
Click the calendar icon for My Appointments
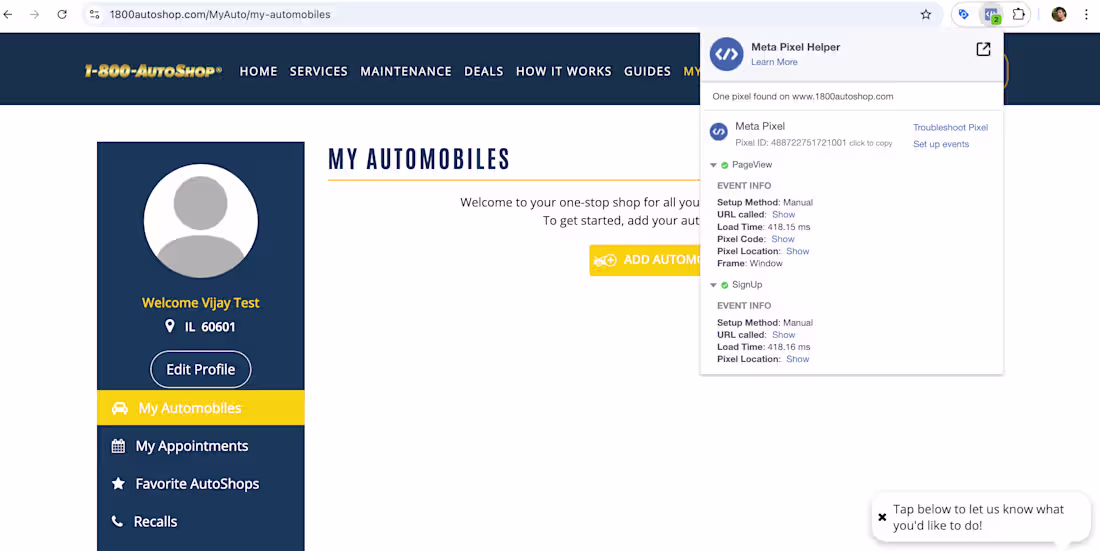pos(119,446)
